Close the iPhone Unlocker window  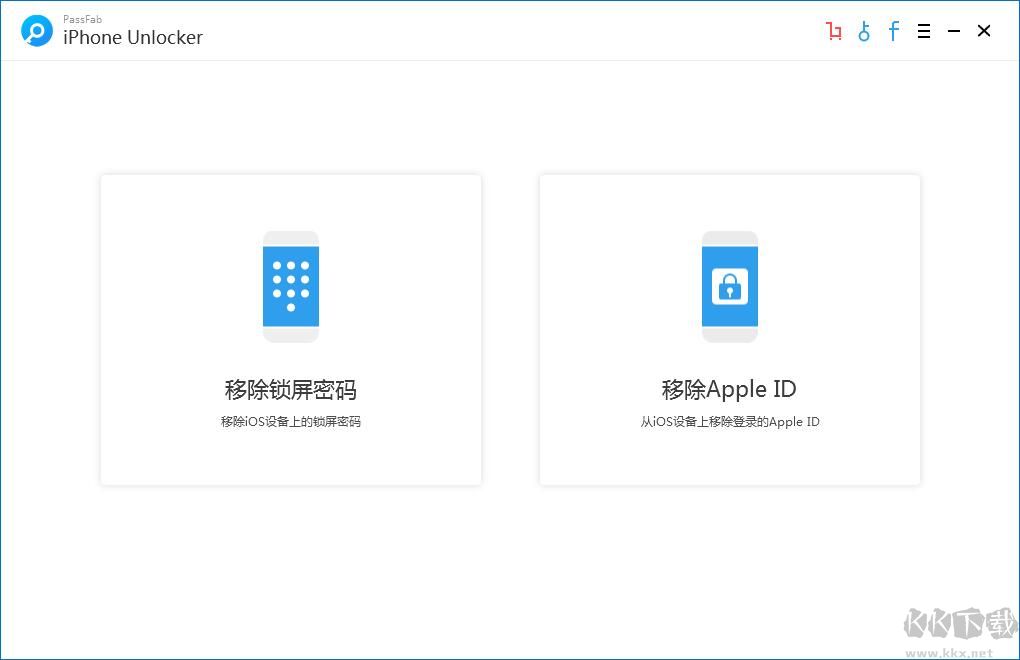coord(983,31)
